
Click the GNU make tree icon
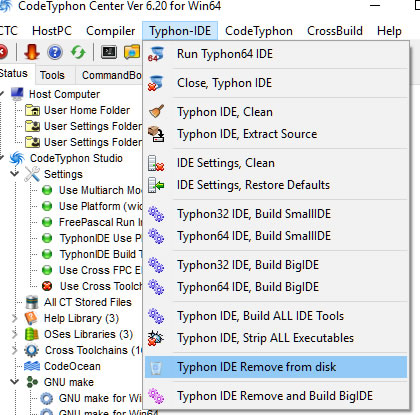pos(32,382)
